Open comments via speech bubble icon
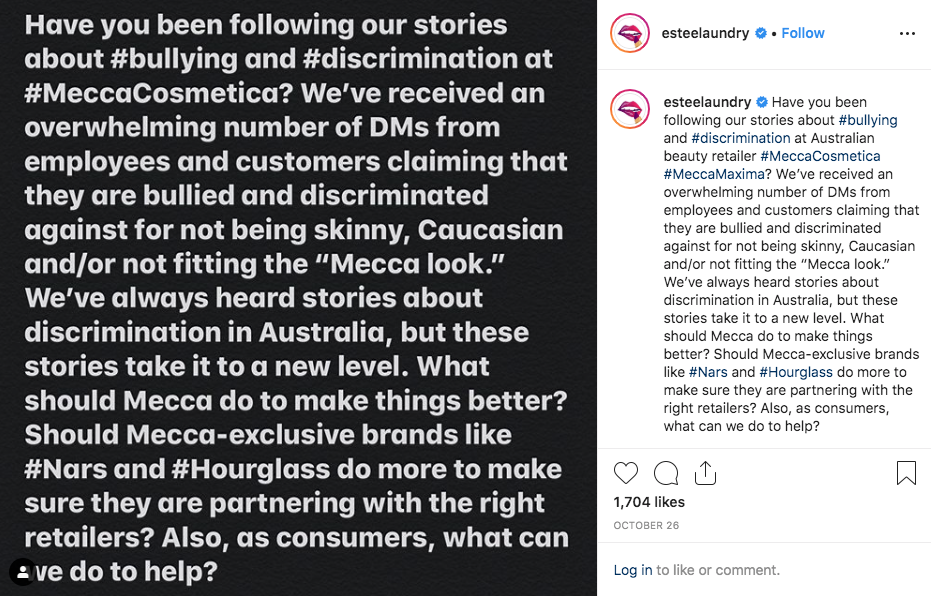 pyautogui.click(x=666, y=473)
